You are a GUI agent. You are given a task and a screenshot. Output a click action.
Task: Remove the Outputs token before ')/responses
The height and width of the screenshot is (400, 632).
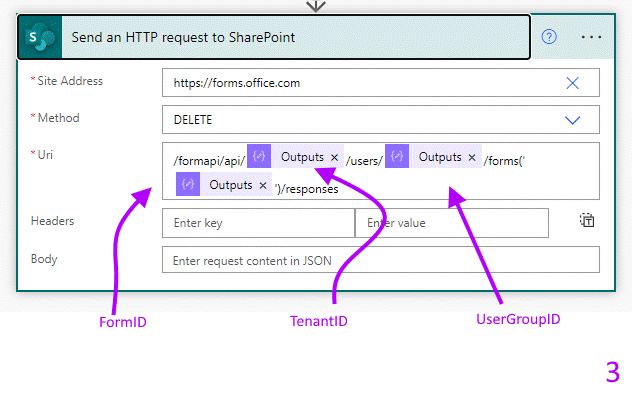point(263,185)
